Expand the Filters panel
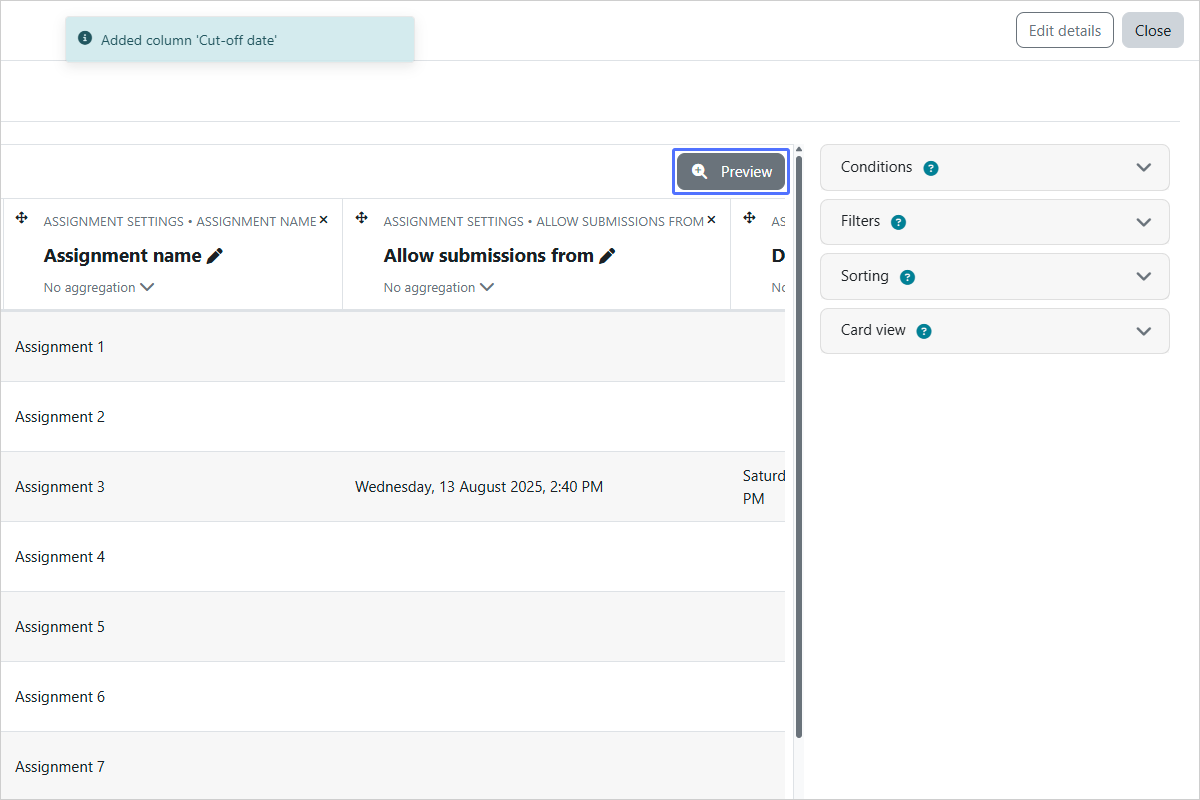Image resolution: width=1200 pixels, height=800 pixels. coord(995,221)
